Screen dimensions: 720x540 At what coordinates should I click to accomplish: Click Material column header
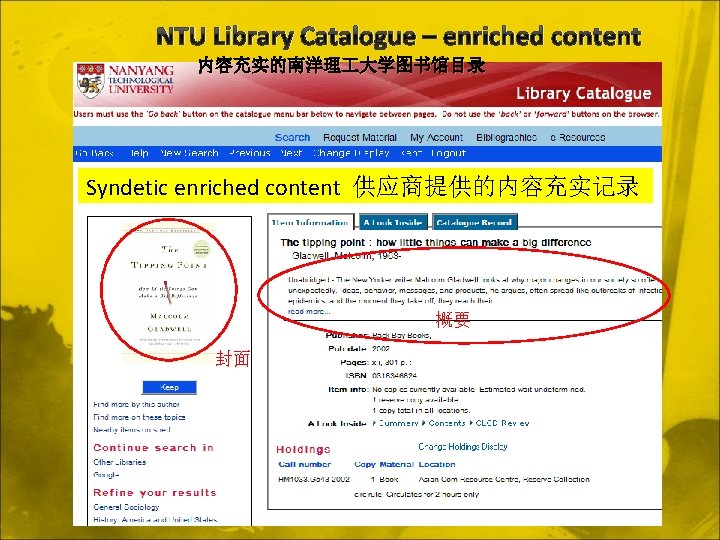(397, 464)
